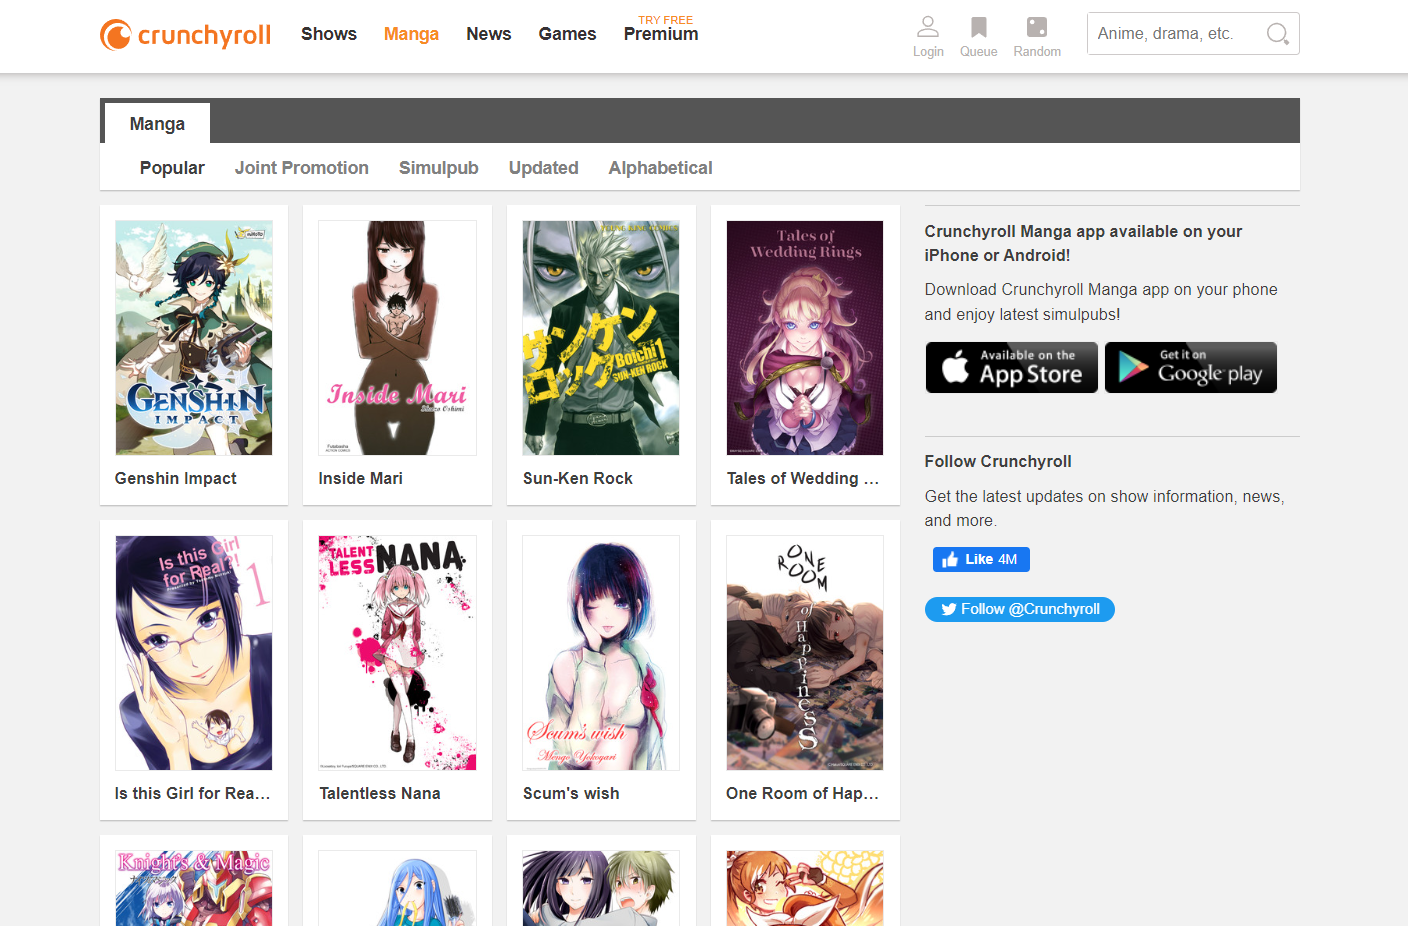Select the Manga section tab
The height and width of the screenshot is (926, 1408).
[x=157, y=123]
